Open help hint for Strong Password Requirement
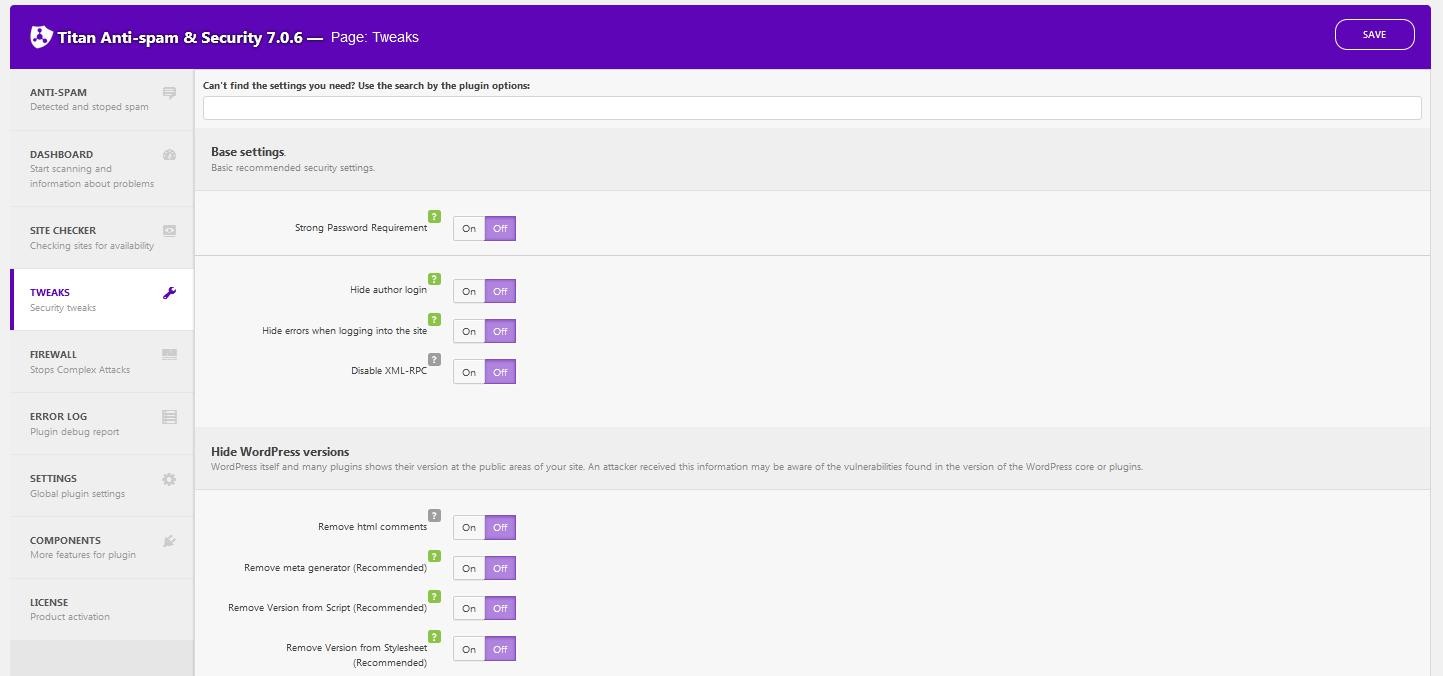 point(434,216)
